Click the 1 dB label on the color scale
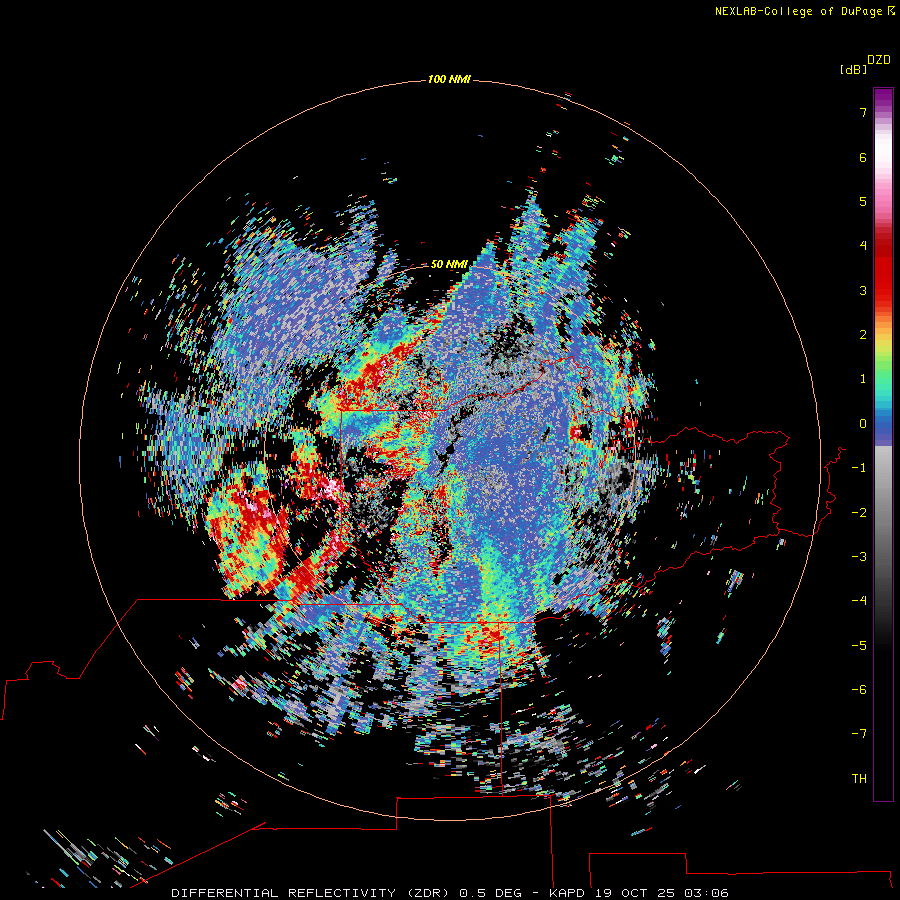The height and width of the screenshot is (900, 900). tap(863, 379)
